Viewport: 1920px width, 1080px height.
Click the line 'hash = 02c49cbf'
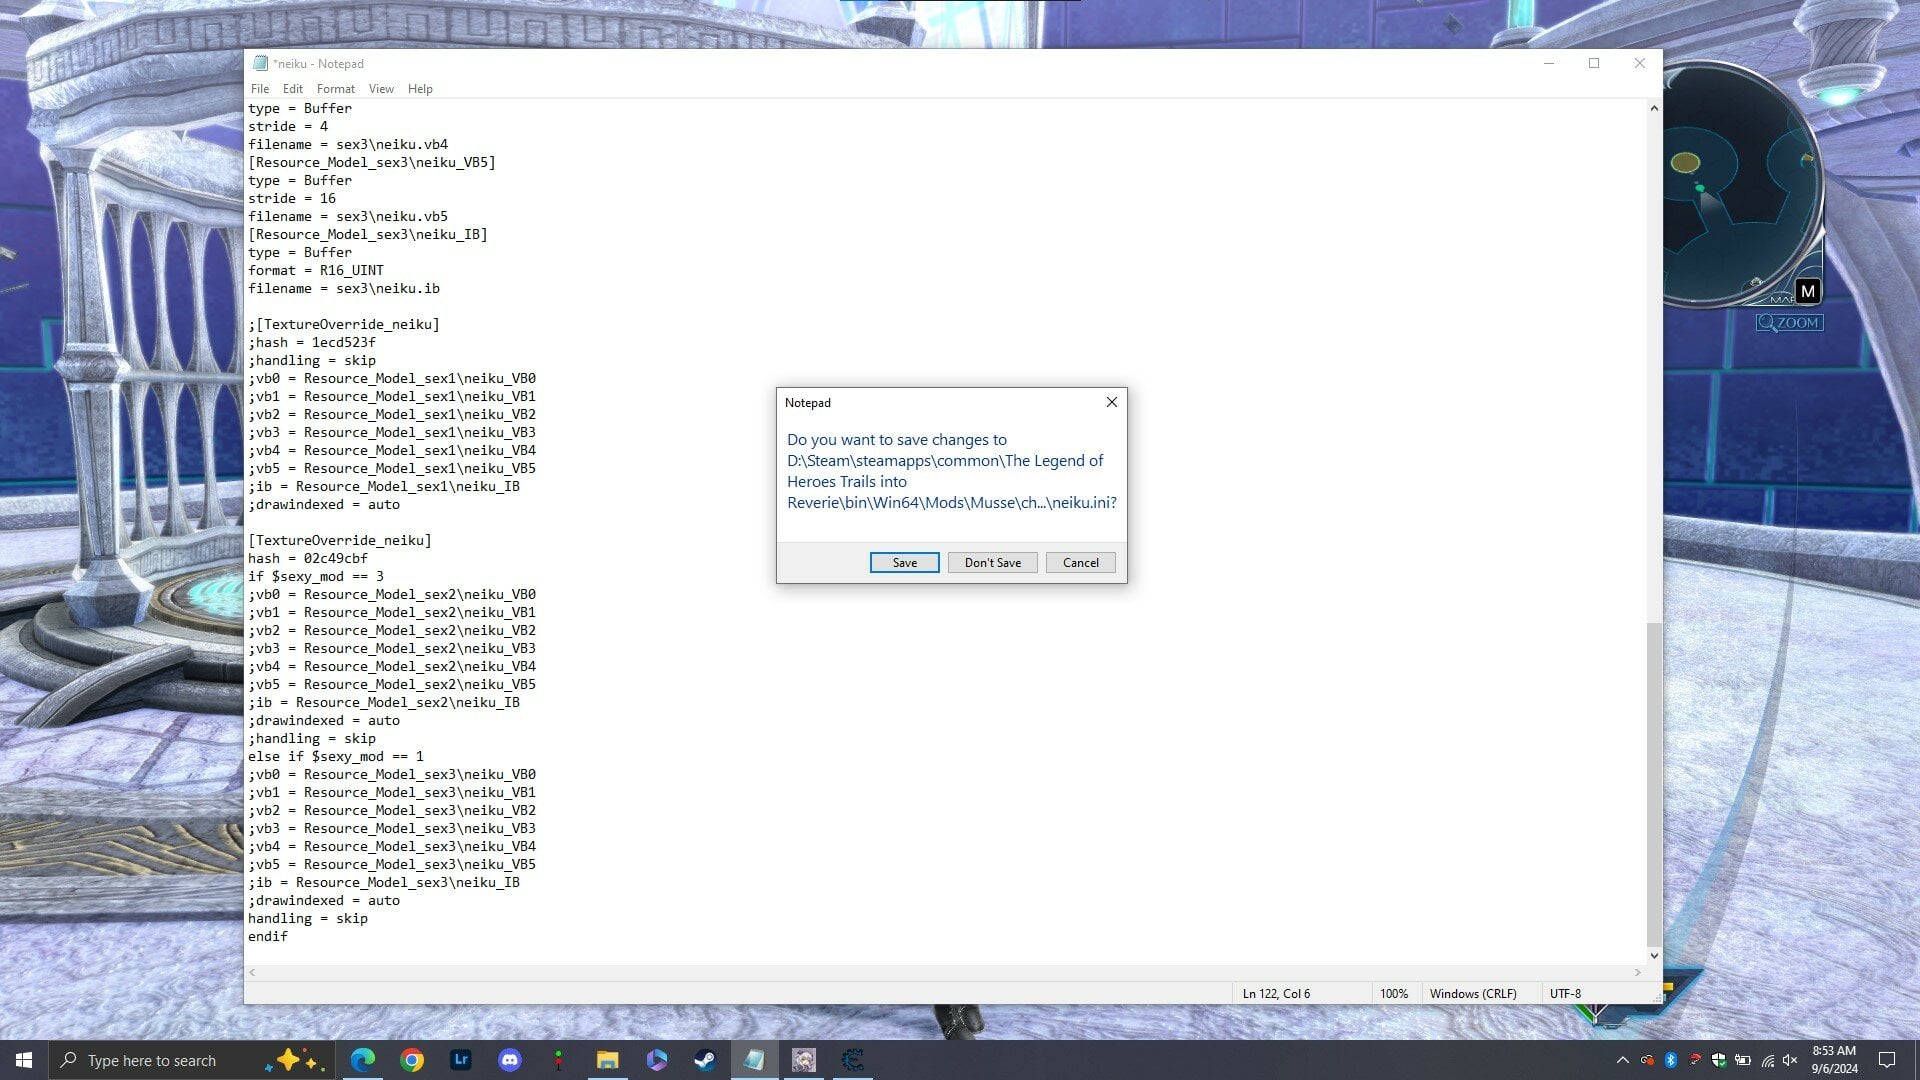click(308, 558)
